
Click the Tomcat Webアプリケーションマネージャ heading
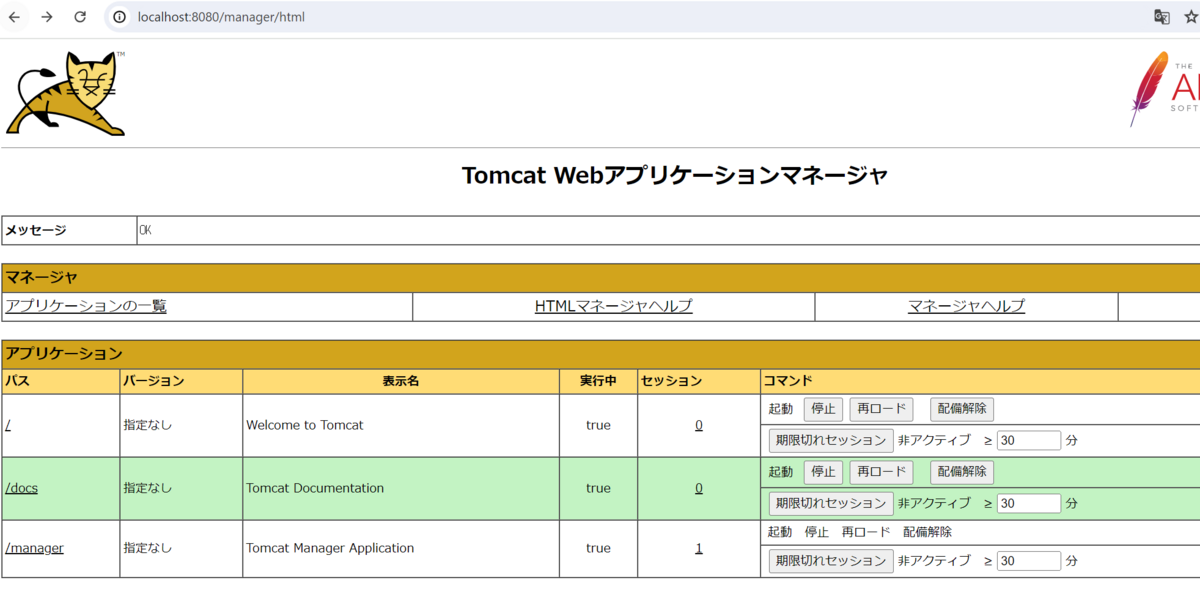(x=675, y=175)
